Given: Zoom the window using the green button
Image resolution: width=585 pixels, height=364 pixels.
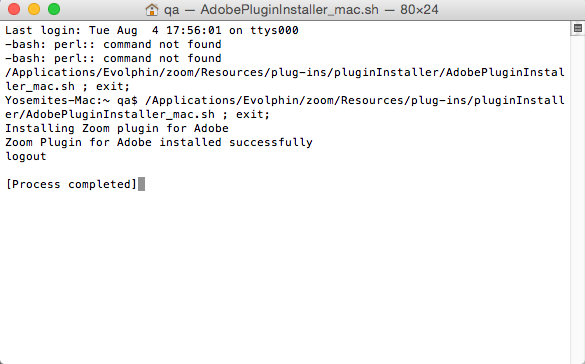Looking at the screenshot, I should click(54, 9).
